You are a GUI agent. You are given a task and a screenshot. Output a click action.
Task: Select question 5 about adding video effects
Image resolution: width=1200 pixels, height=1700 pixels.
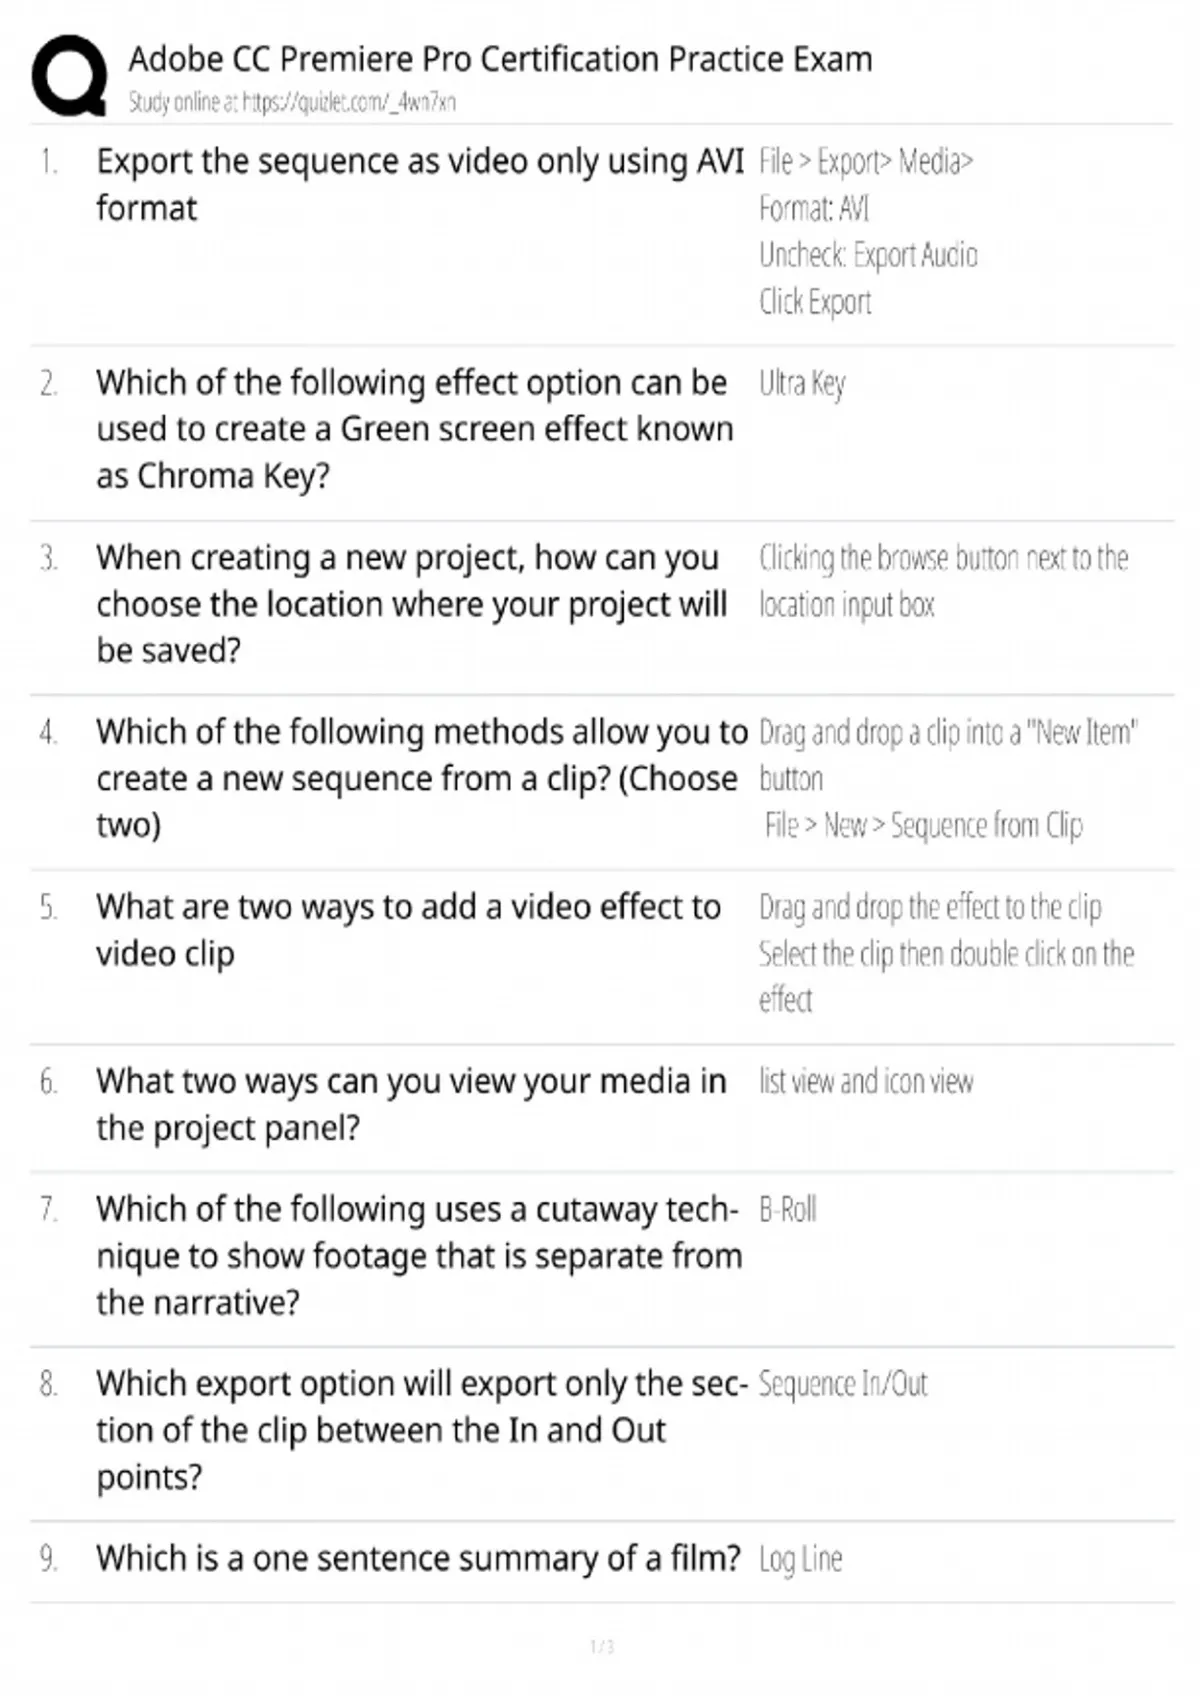tap(408, 929)
